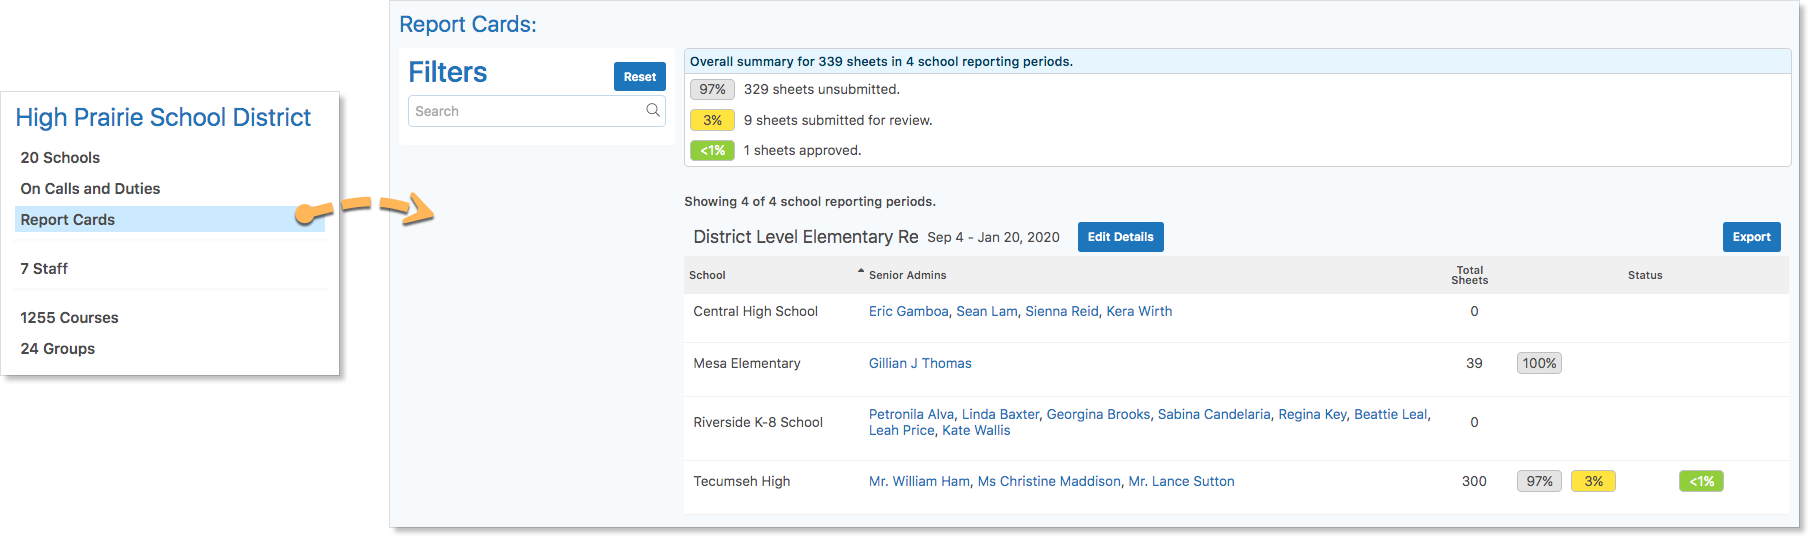Click Tecumseh High yellow 3% badge

[x=1593, y=481]
